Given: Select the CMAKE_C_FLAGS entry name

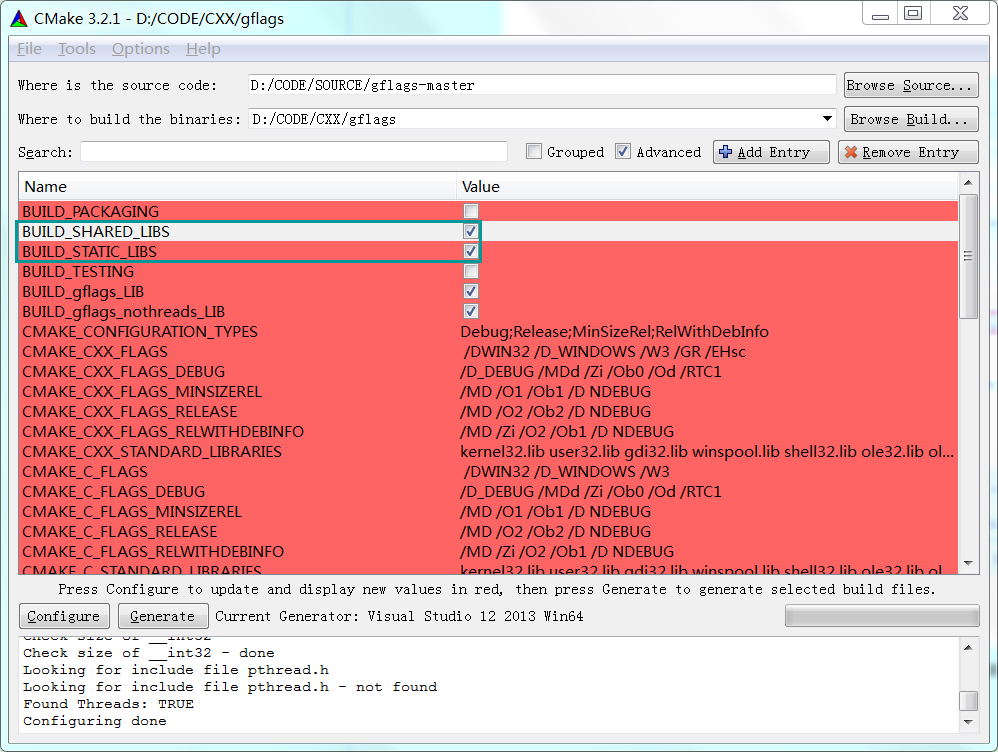Looking at the screenshot, I should tap(85, 472).
